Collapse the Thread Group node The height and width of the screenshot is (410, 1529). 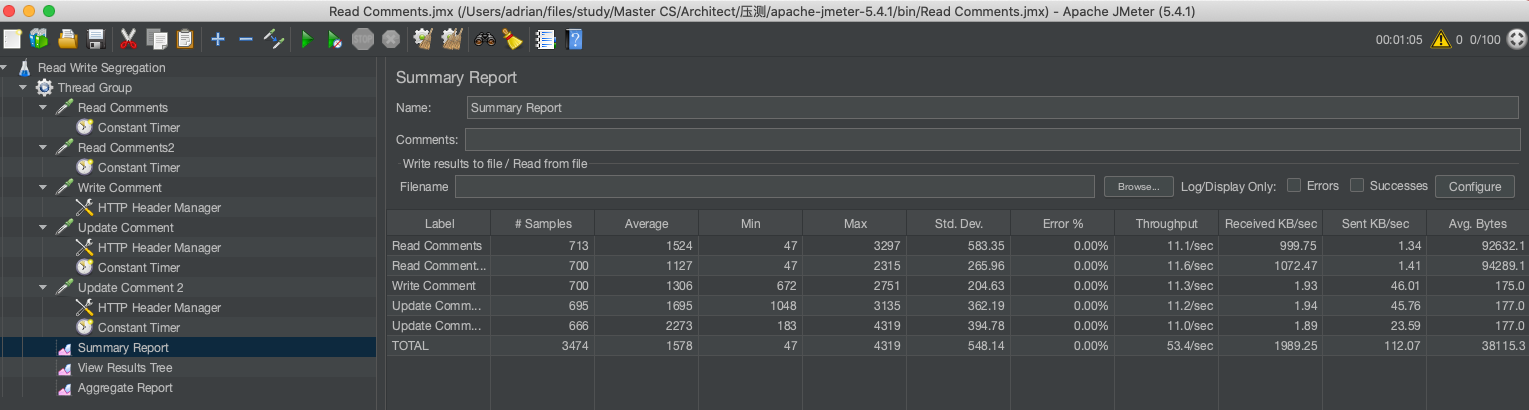(22, 88)
